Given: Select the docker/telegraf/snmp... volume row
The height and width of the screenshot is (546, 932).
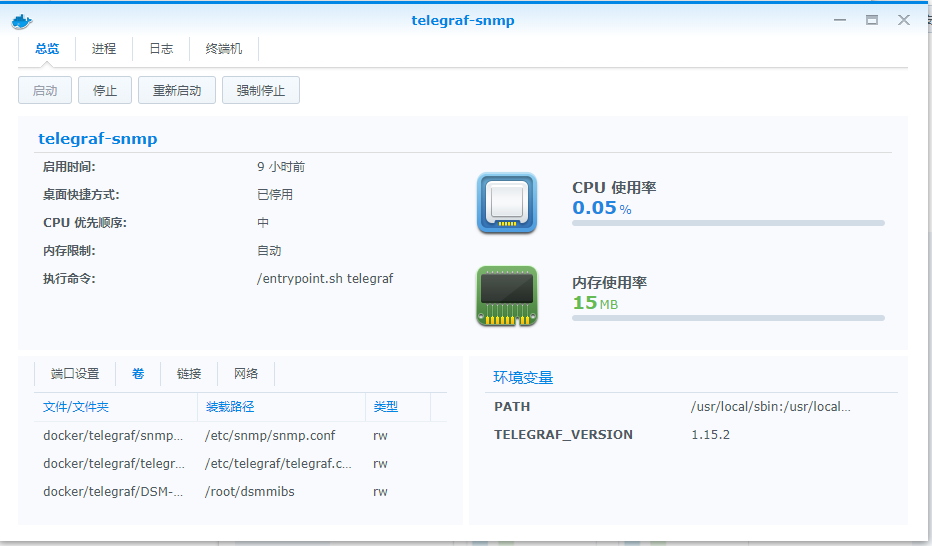Looking at the screenshot, I should click(241, 435).
